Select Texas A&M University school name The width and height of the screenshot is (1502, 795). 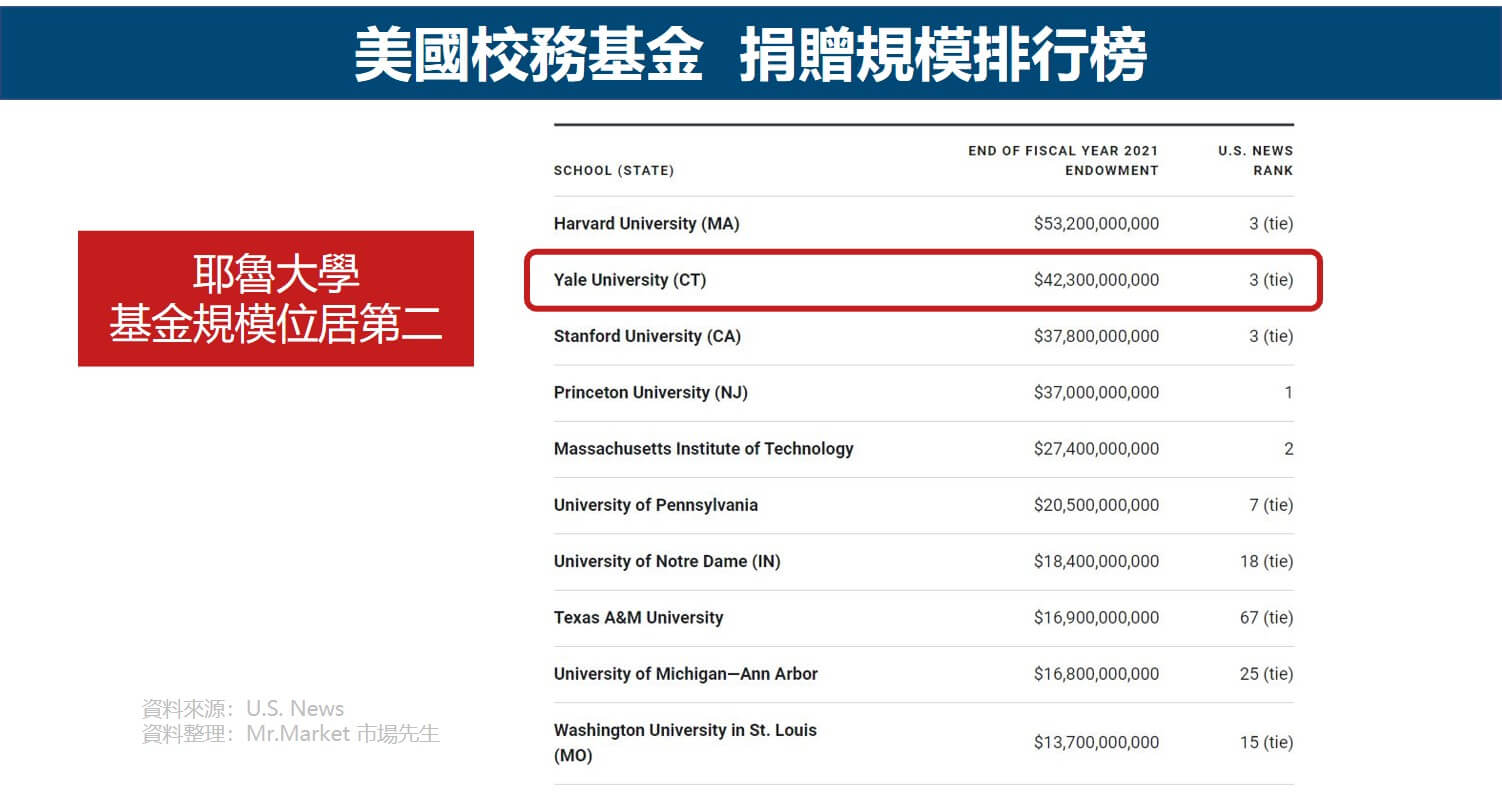(x=638, y=617)
